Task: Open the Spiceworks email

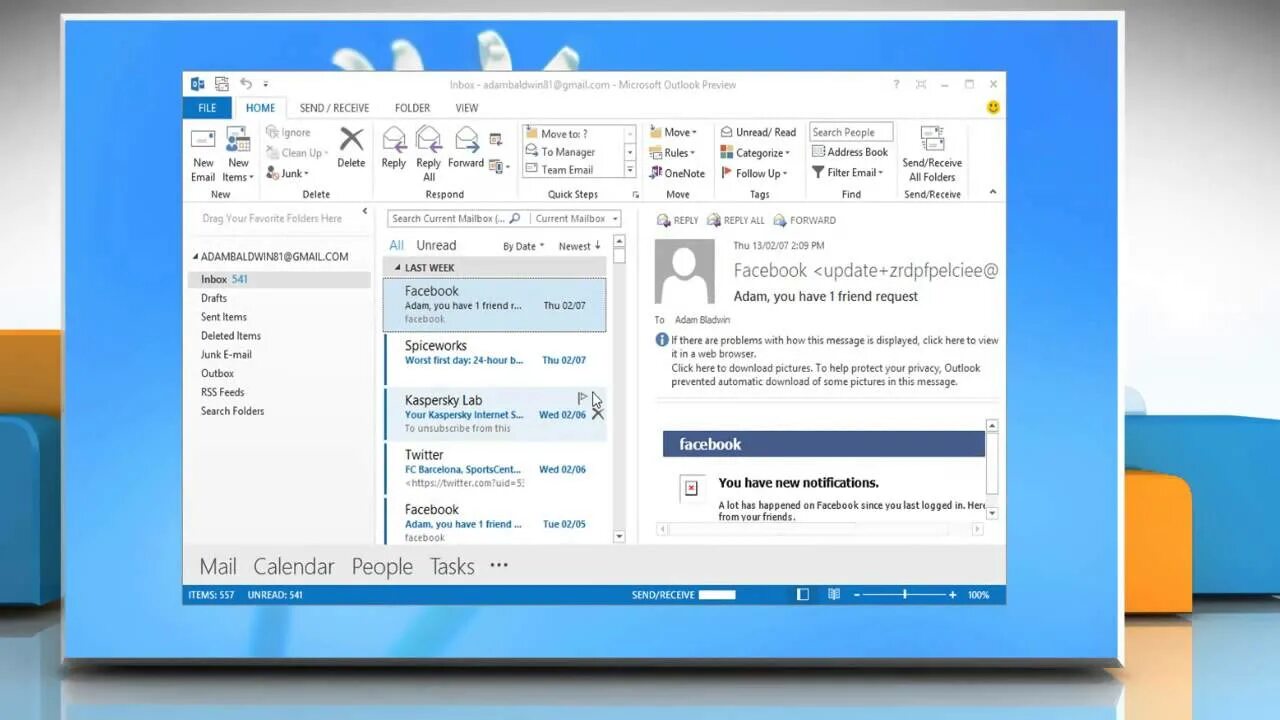Action: point(495,359)
